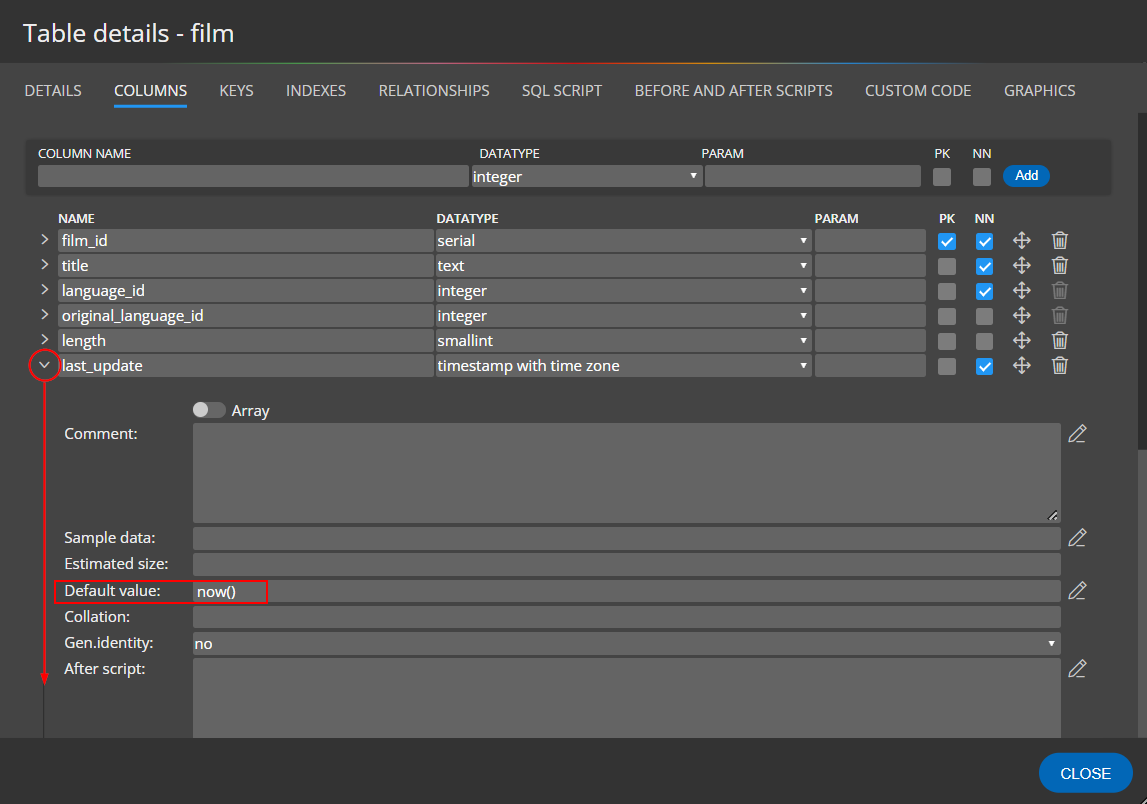Click the Add button to add a column
The height and width of the screenshot is (804, 1147).
(x=1026, y=175)
